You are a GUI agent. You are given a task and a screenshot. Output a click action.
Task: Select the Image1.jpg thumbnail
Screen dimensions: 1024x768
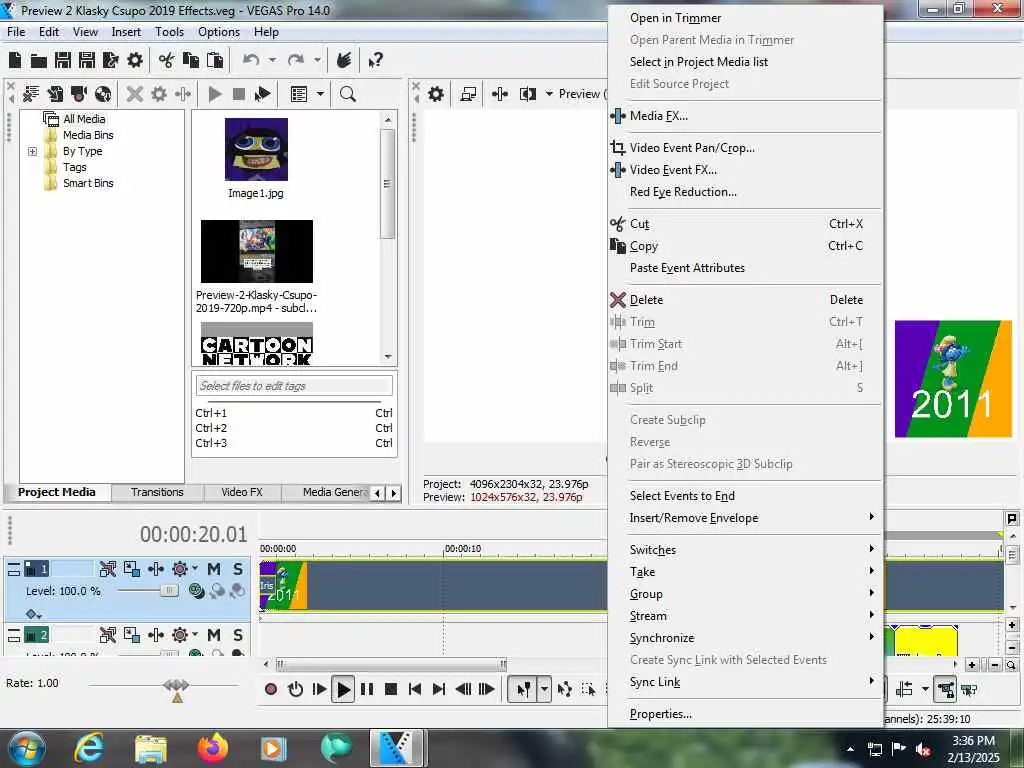pos(256,150)
